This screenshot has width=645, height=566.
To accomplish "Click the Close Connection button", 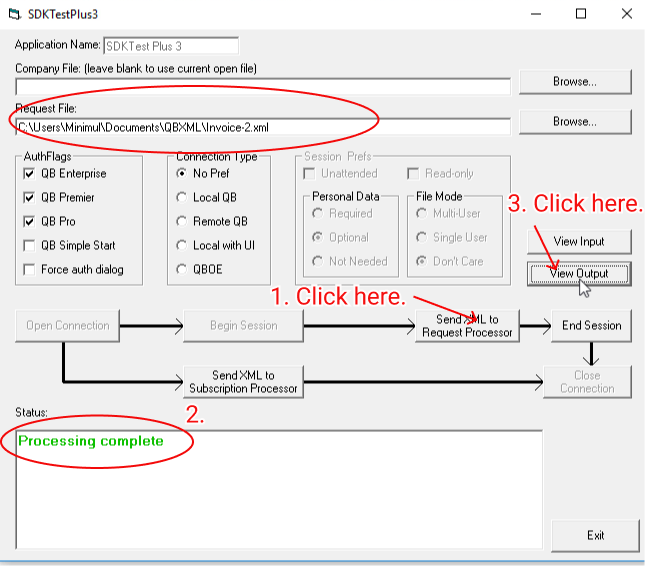I will (x=587, y=382).
